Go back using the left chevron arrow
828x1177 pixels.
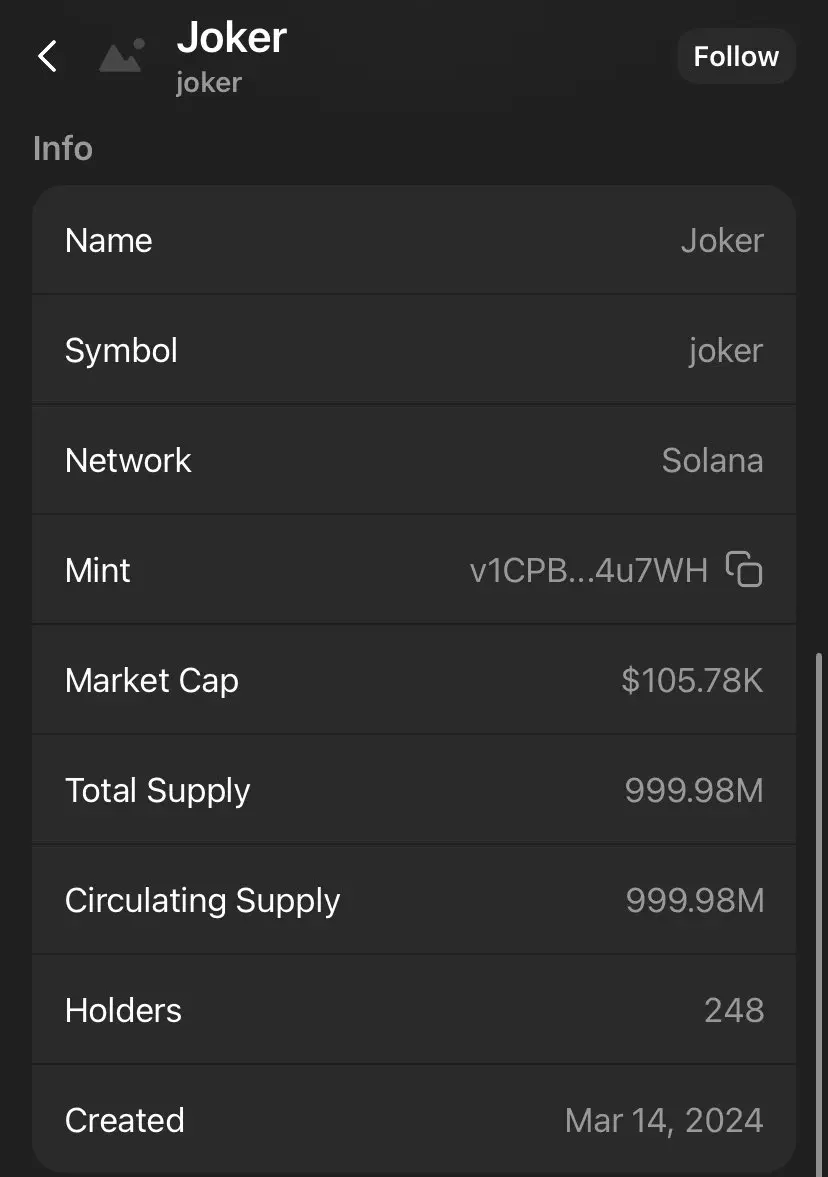pyautogui.click(x=47, y=56)
